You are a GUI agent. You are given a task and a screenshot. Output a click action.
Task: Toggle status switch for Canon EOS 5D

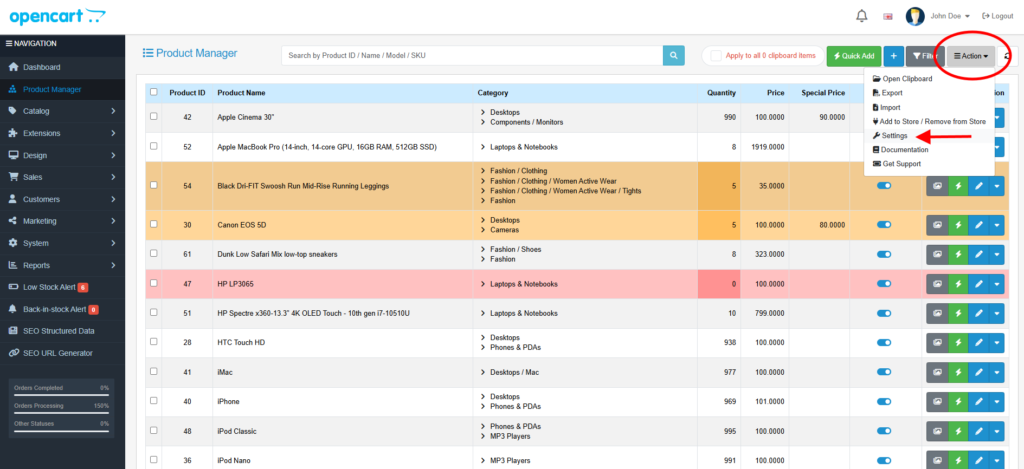coord(884,225)
